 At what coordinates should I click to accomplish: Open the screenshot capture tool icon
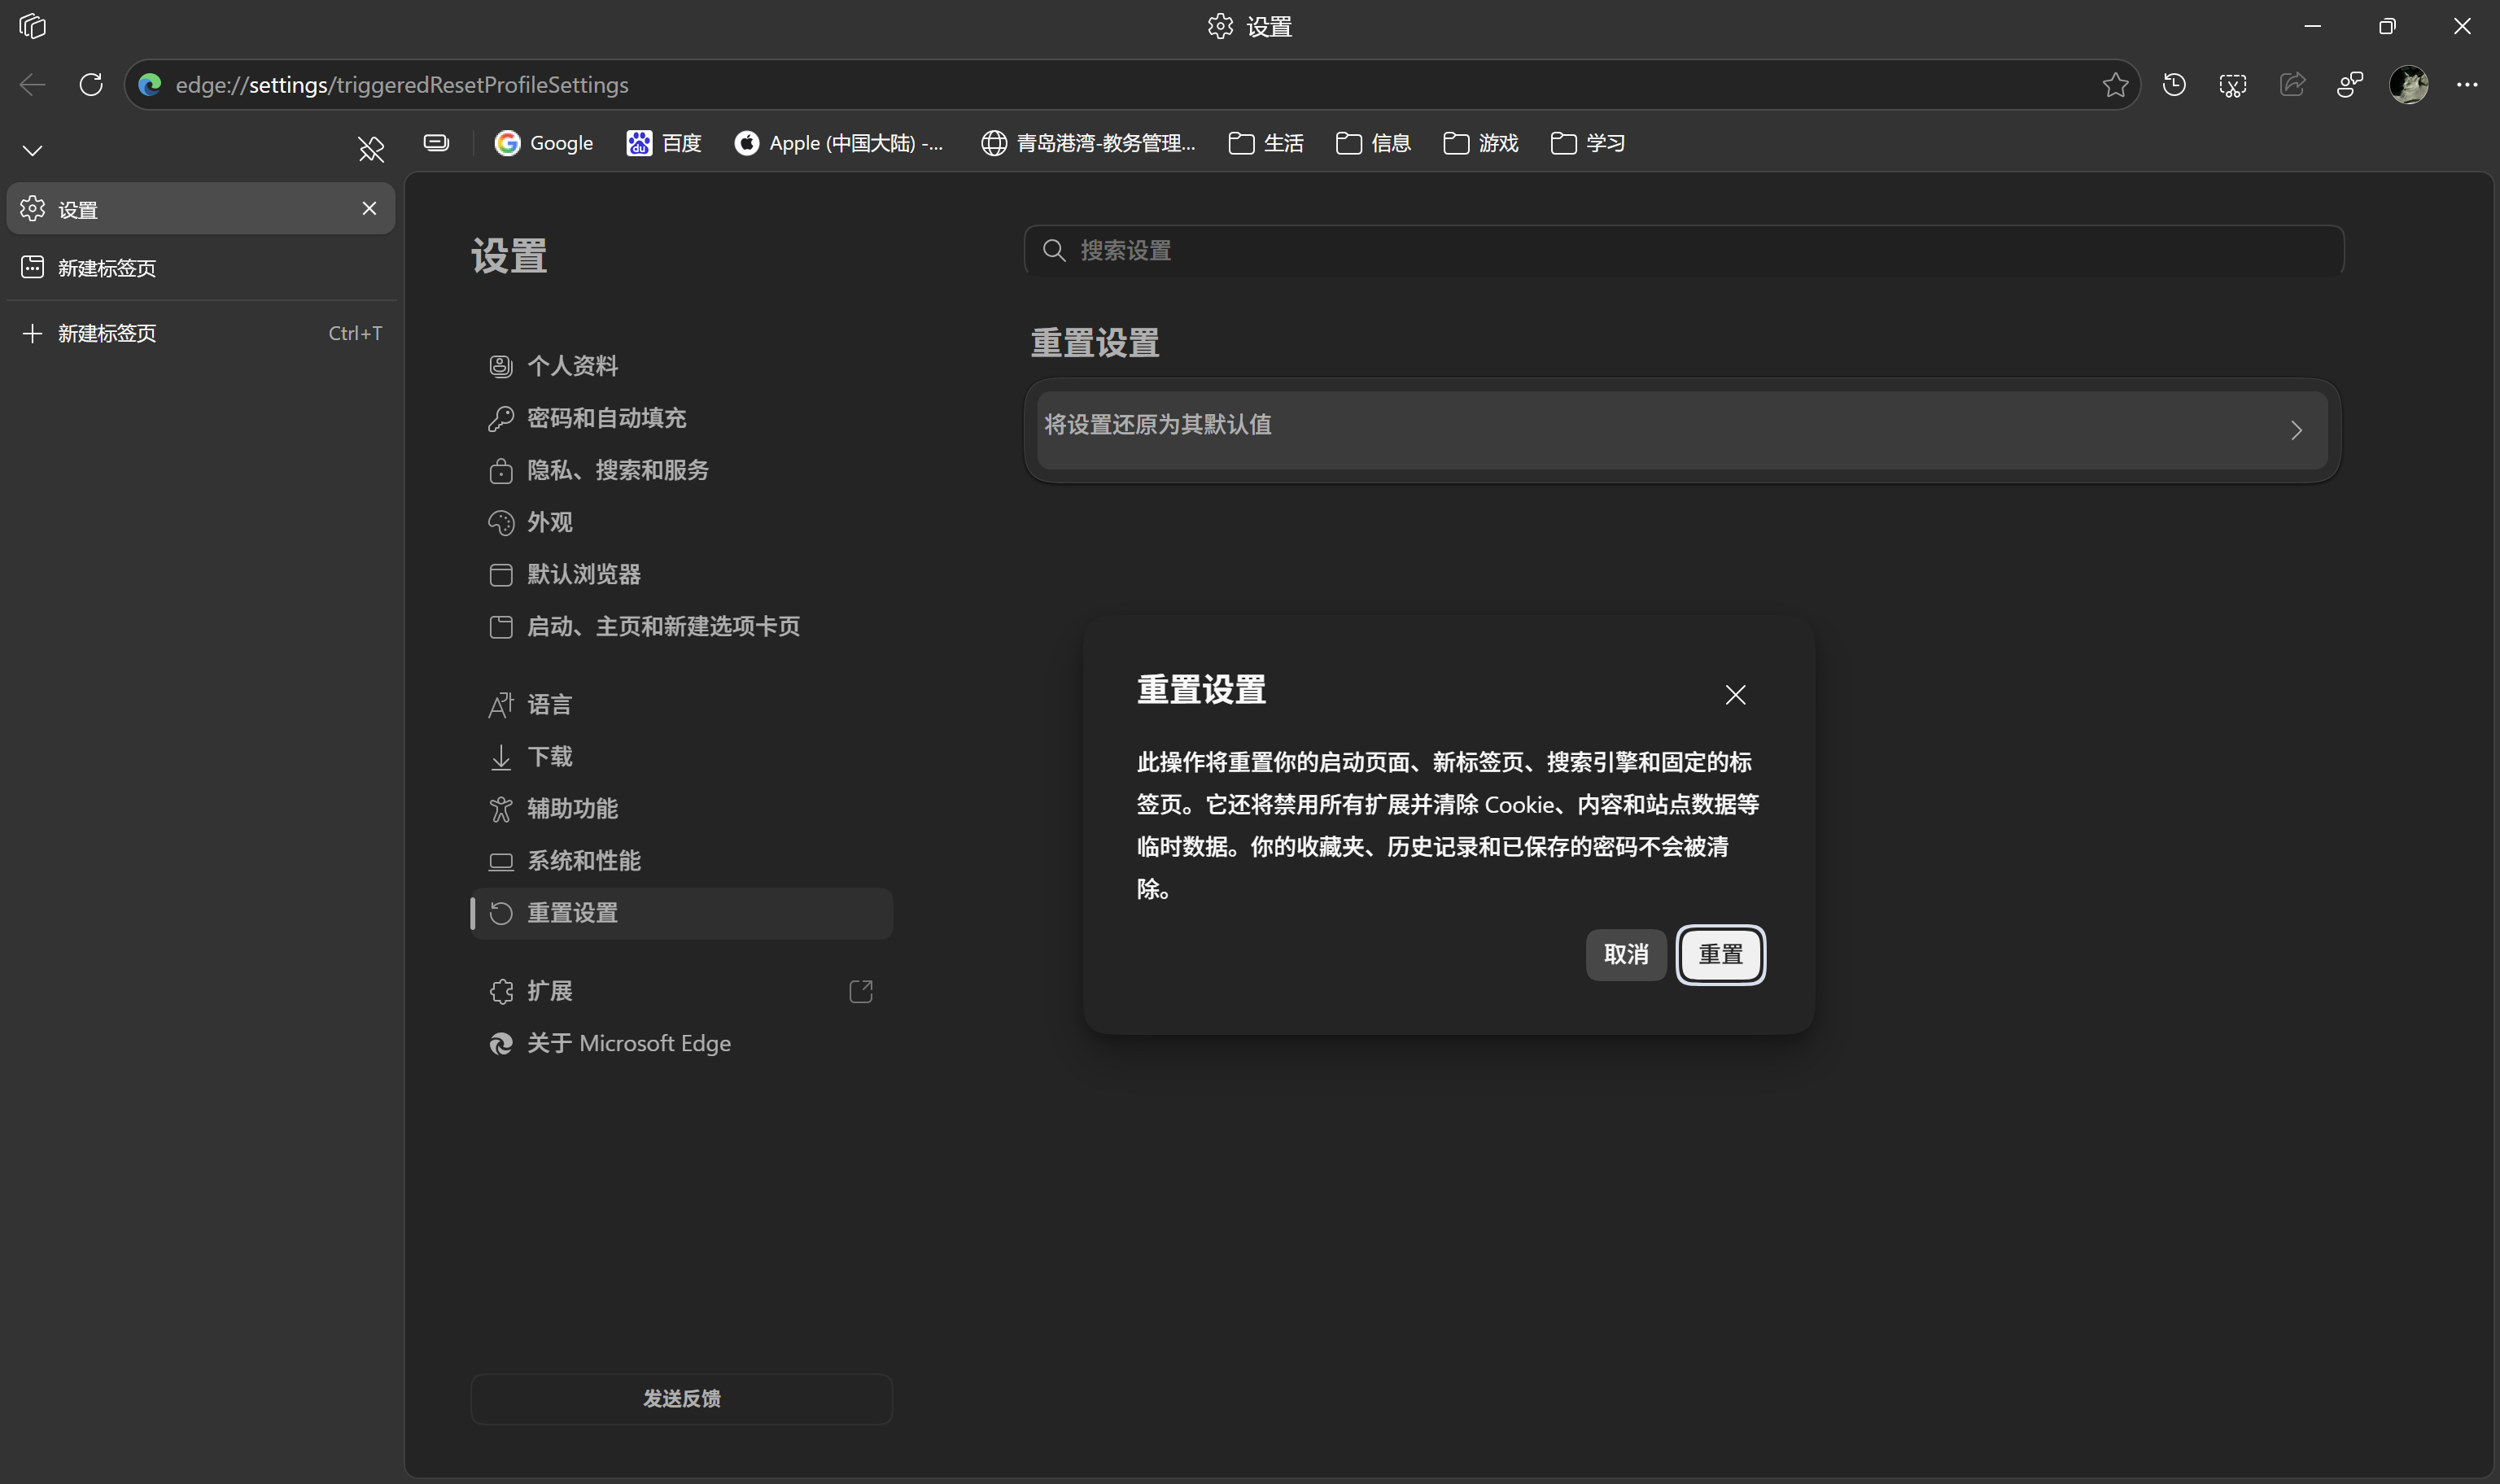[2233, 85]
